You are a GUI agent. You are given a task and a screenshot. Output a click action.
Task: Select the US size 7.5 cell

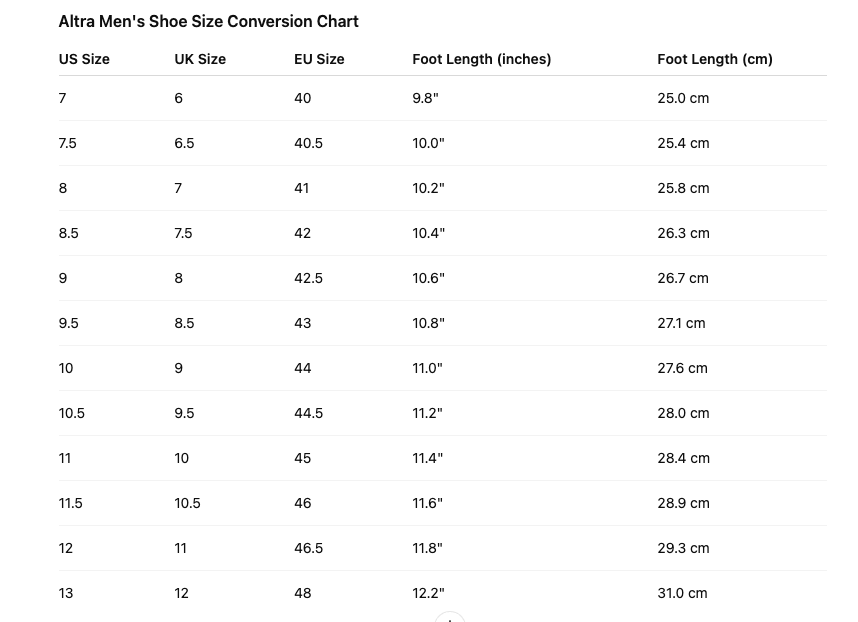pyautogui.click(x=68, y=143)
